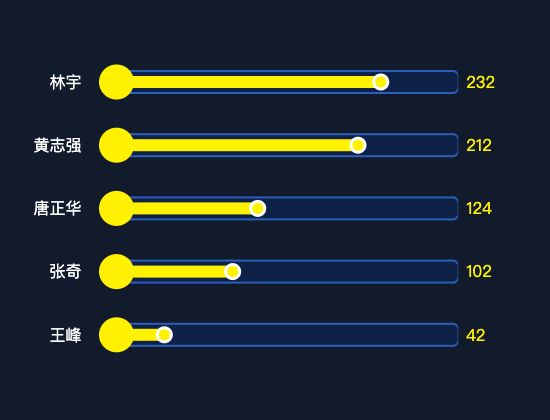Click the value 232 at bar end
The image size is (550, 420).
(480, 82)
